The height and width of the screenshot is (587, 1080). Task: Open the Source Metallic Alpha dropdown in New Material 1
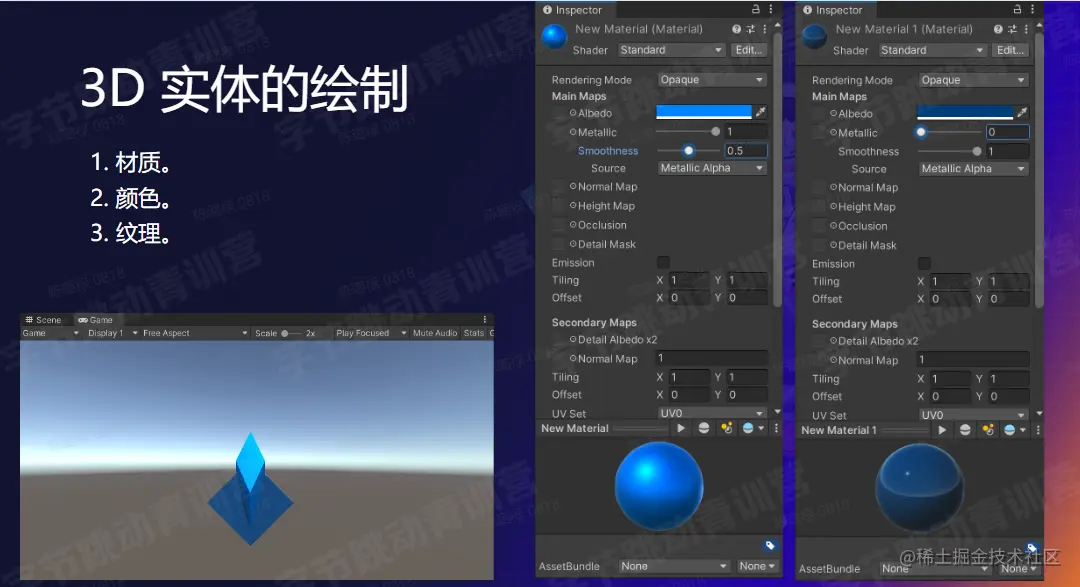(973, 168)
